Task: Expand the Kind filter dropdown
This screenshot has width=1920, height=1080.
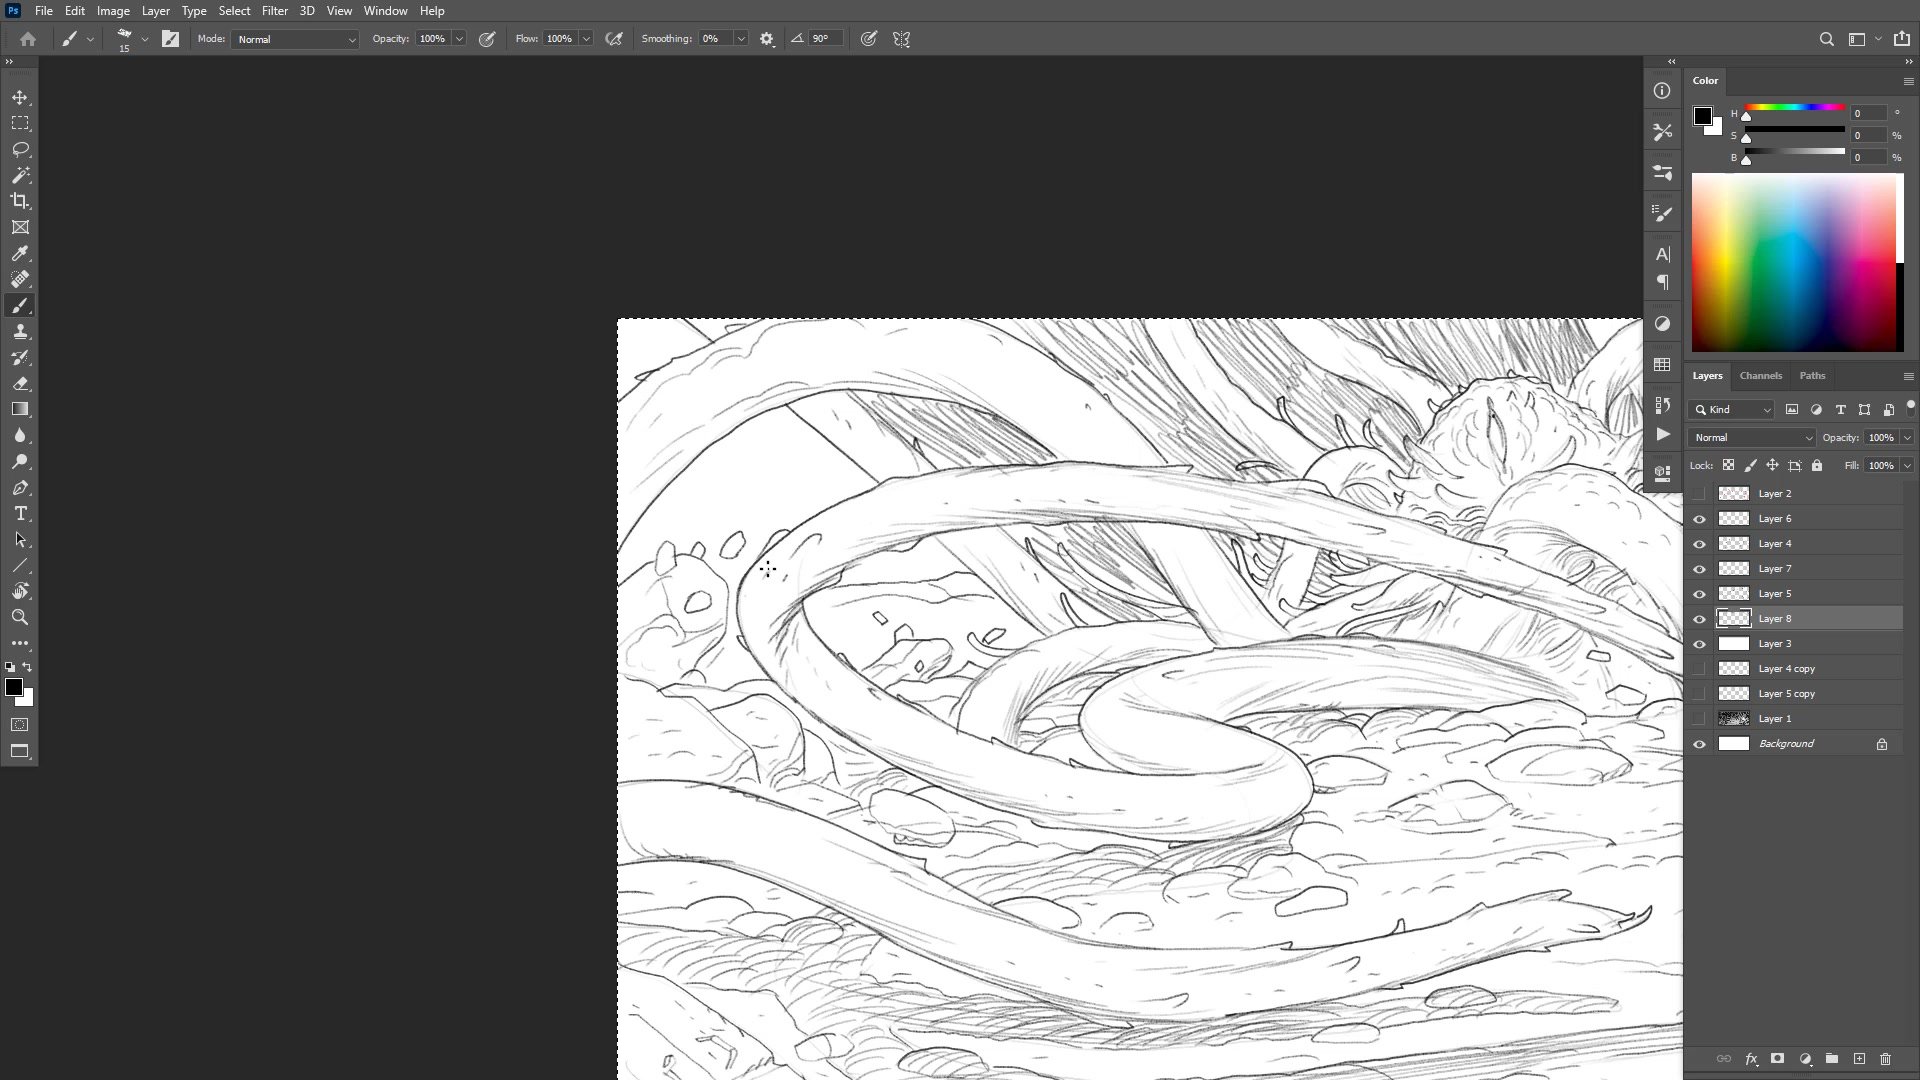Action: tap(1733, 409)
